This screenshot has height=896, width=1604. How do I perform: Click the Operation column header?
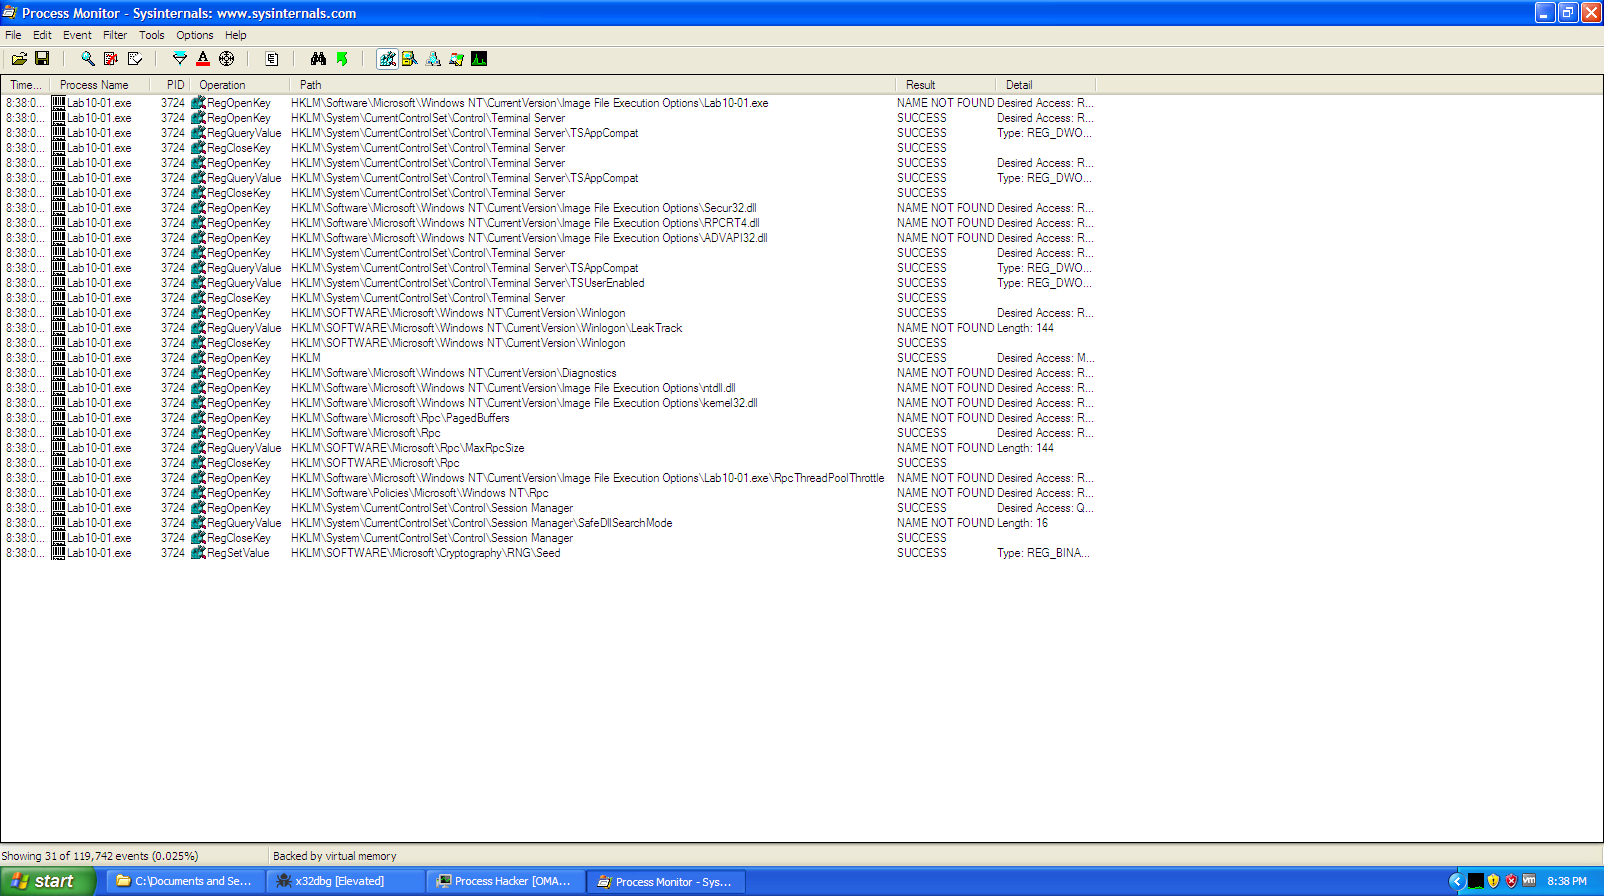coord(222,85)
